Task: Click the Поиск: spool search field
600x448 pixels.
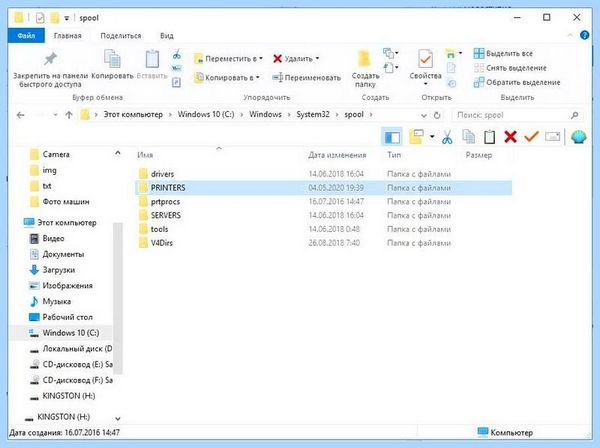Action: tap(518, 115)
